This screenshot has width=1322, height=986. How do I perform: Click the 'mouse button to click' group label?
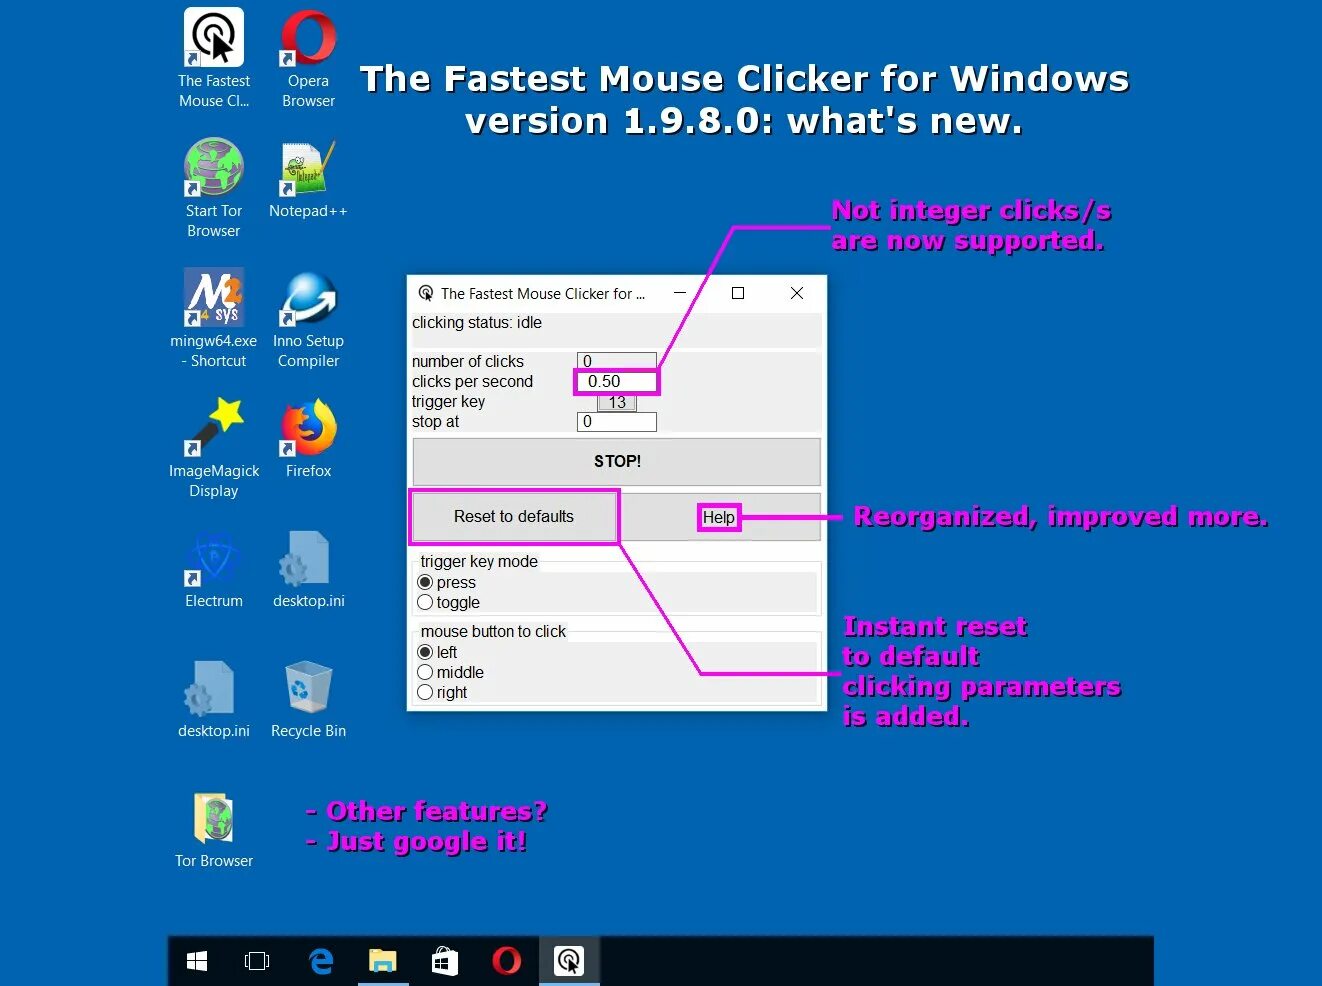coord(493,631)
